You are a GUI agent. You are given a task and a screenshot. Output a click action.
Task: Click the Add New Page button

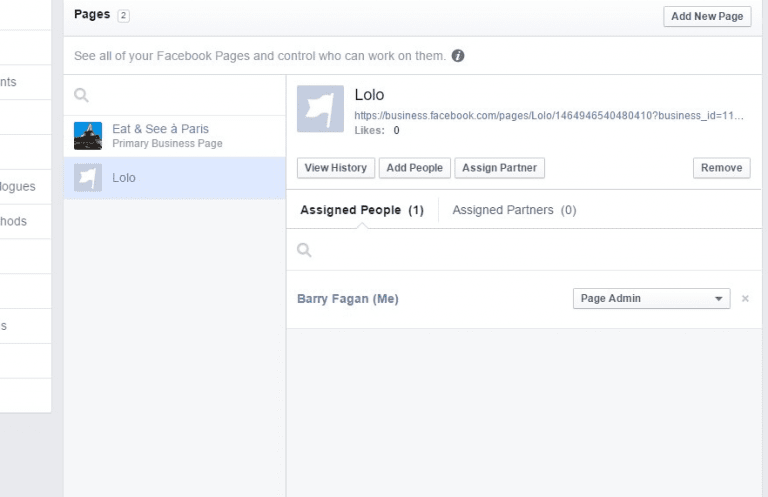pyautogui.click(x=707, y=16)
